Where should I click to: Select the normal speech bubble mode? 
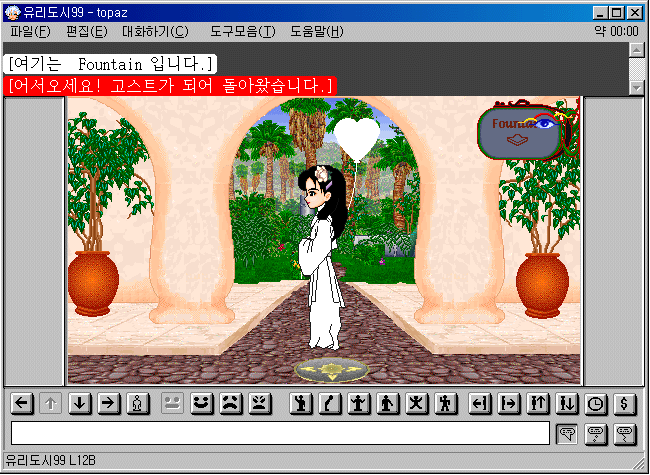pyautogui.click(x=568, y=433)
